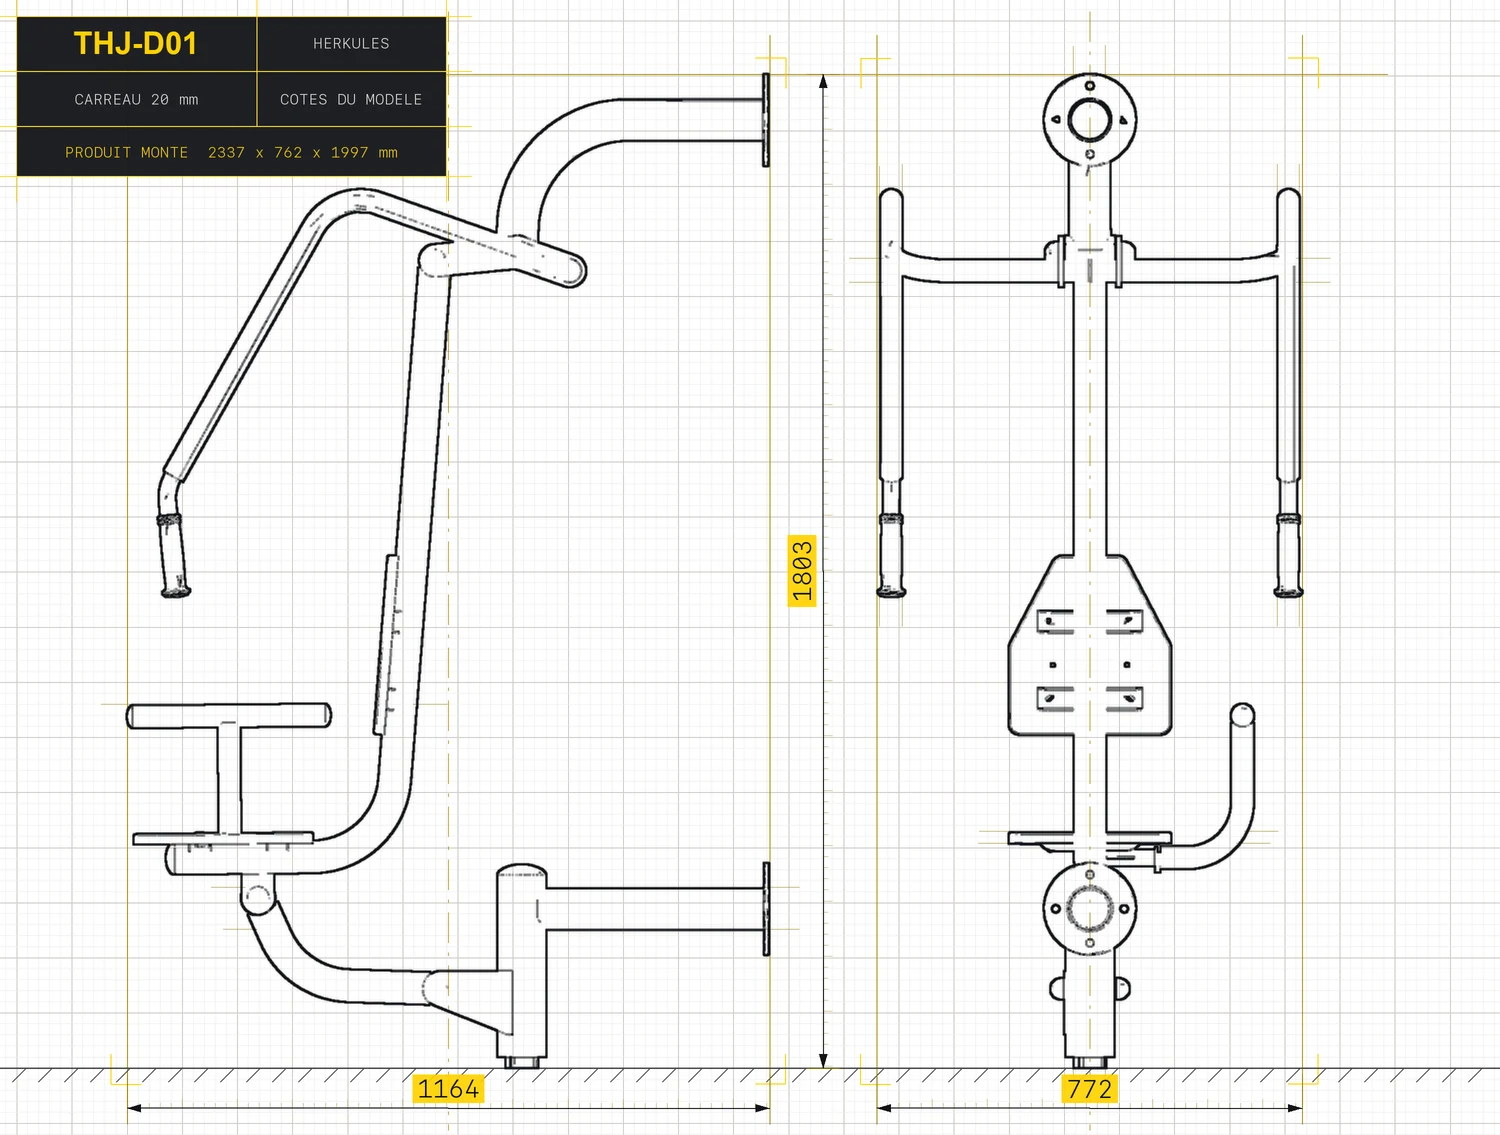Screen dimensions: 1500x1135
Task: Click the 1164 depth dimension label
Action: point(448,1088)
